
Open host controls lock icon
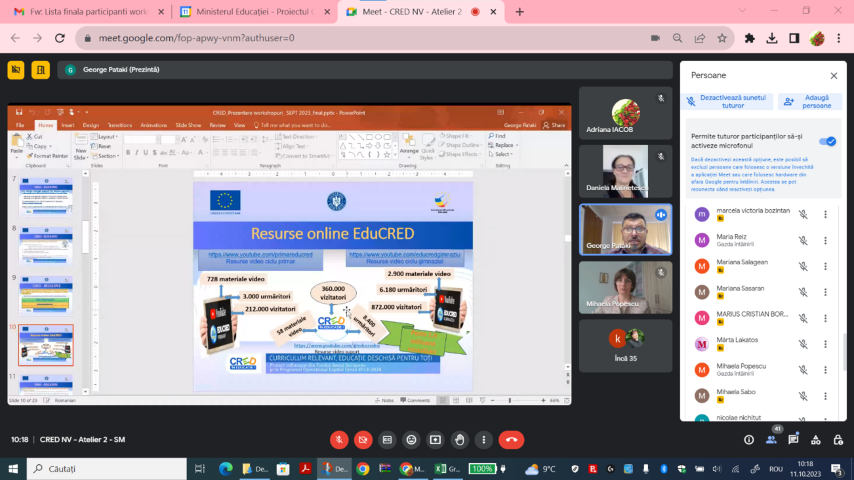(837, 439)
